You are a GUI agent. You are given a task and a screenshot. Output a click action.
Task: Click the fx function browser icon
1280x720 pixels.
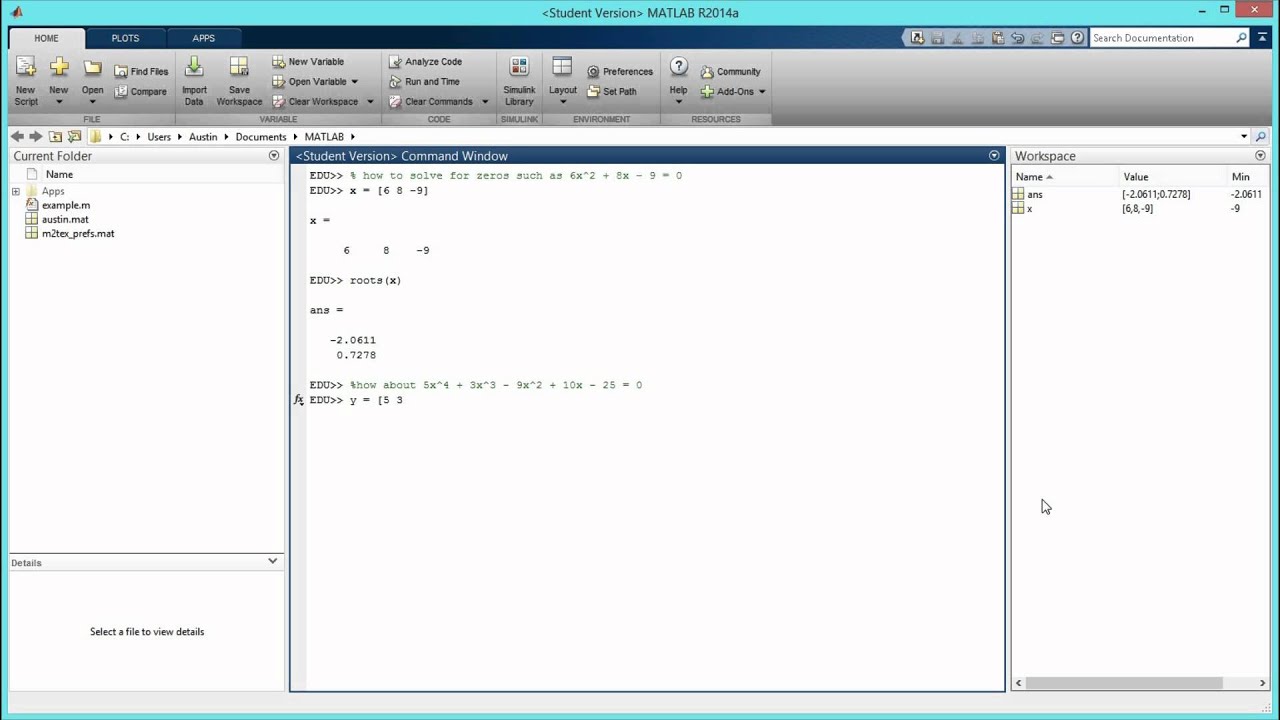click(298, 400)
